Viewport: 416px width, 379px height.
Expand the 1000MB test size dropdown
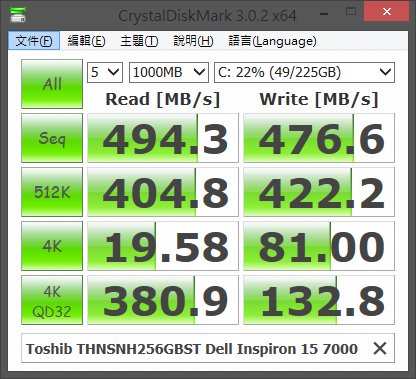click(x=169, y=72)
